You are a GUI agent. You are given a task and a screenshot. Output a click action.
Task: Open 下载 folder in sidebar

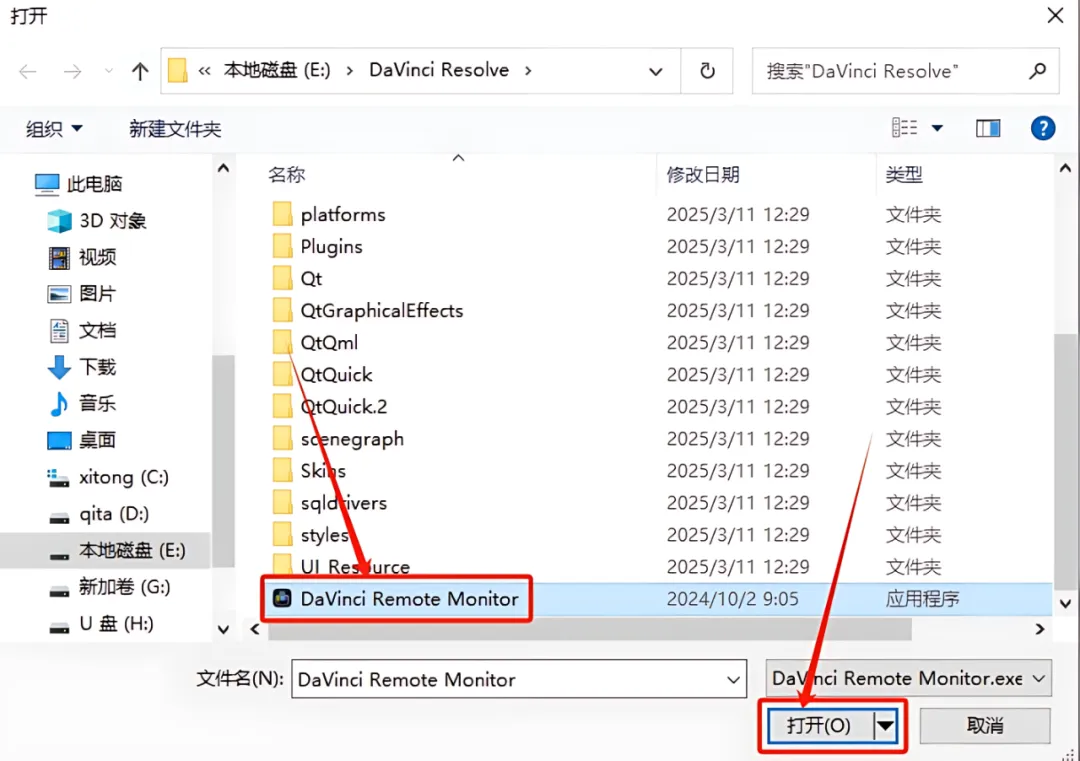pyautogui.click(x=82, y=367)
